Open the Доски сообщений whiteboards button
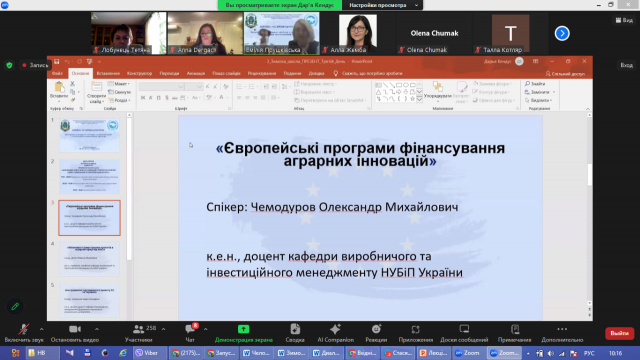 pyautogui.click(x=464, y=333)
